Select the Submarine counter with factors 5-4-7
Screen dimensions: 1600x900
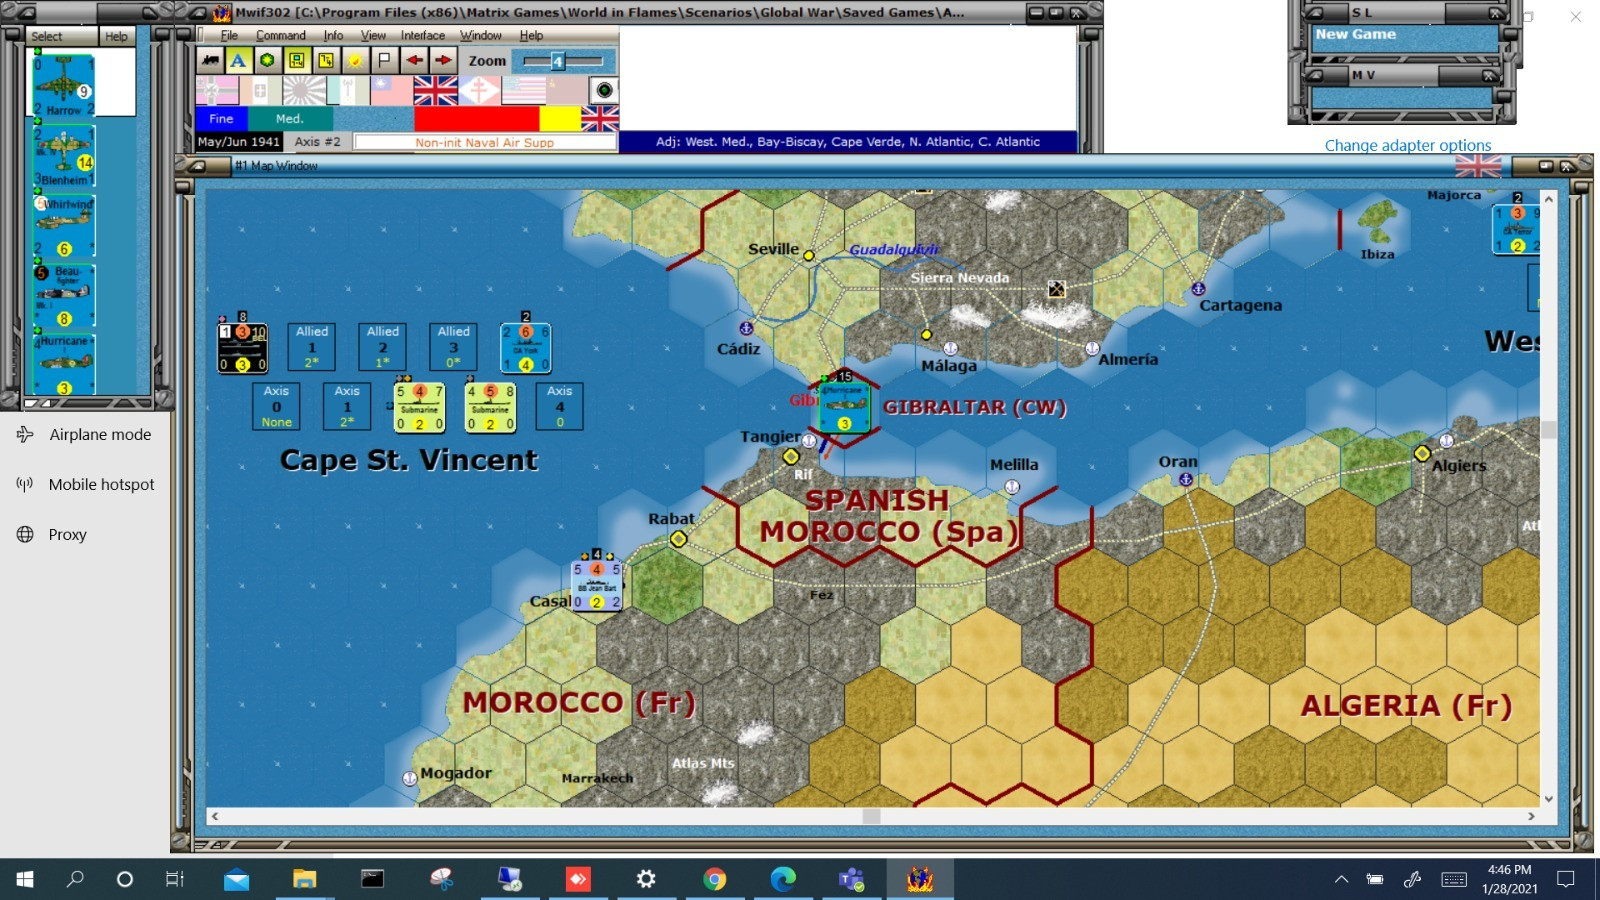tap(419, 407)
